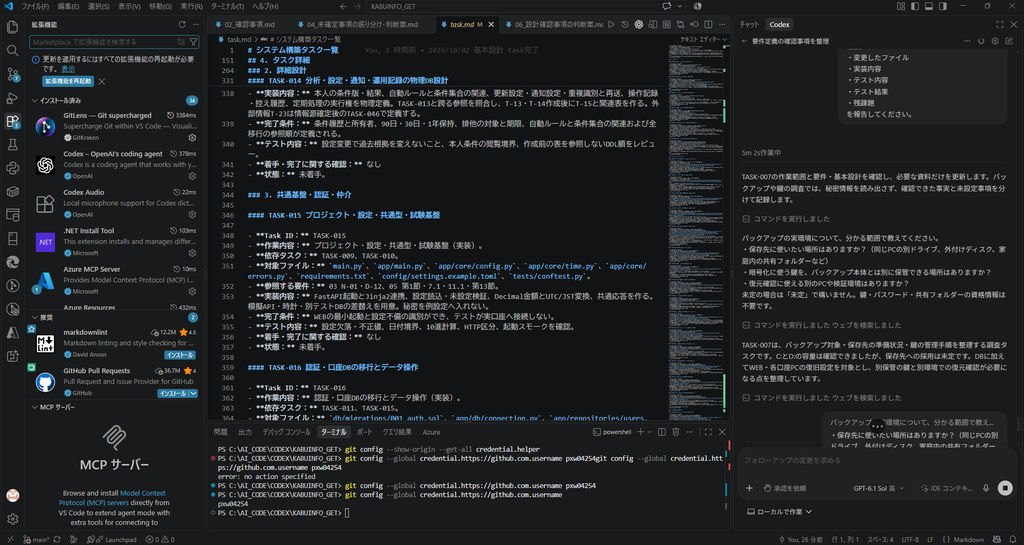This screenshot has height=545, width=1024.
Task: Switch to デバッグ コンソール panel tab
Action: click(x=286, y=432)
